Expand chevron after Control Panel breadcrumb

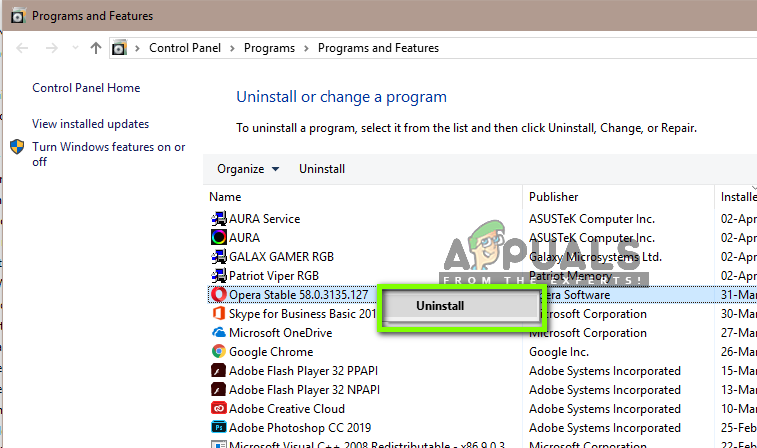tap(232, 48)
